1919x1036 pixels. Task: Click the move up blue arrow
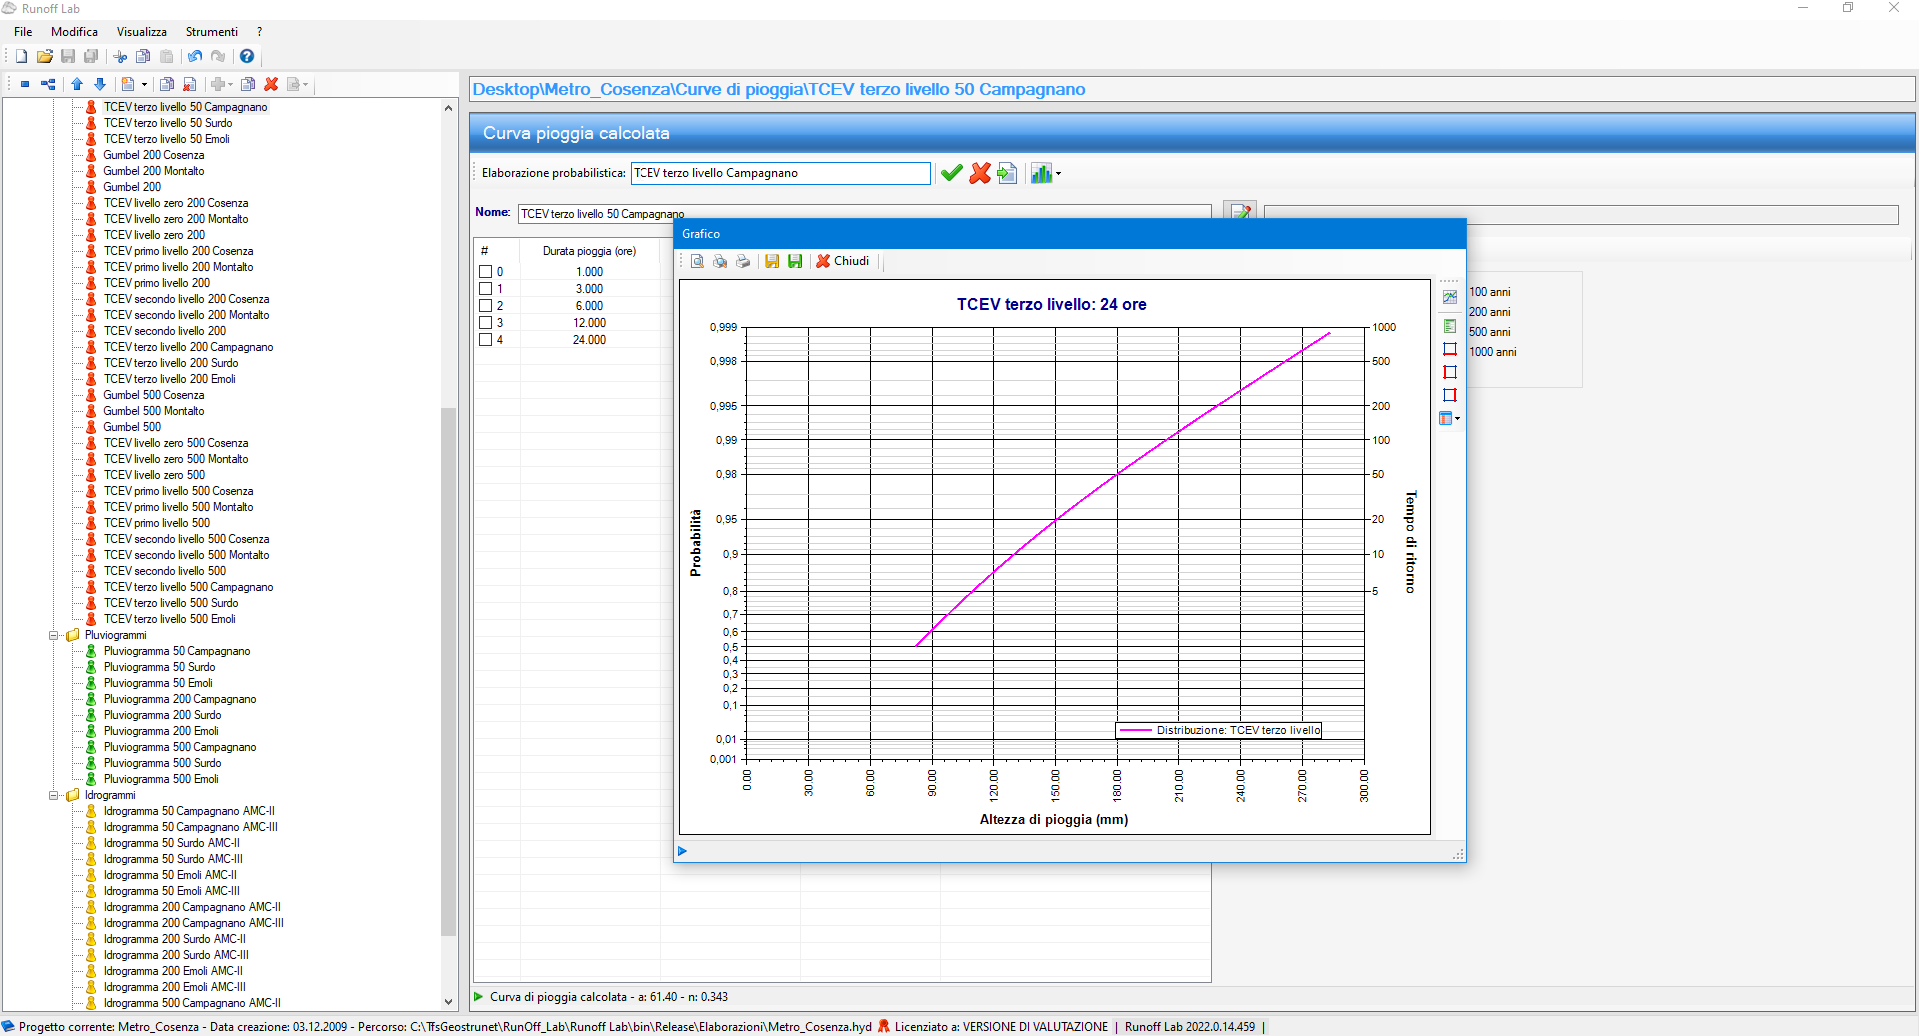77,84
